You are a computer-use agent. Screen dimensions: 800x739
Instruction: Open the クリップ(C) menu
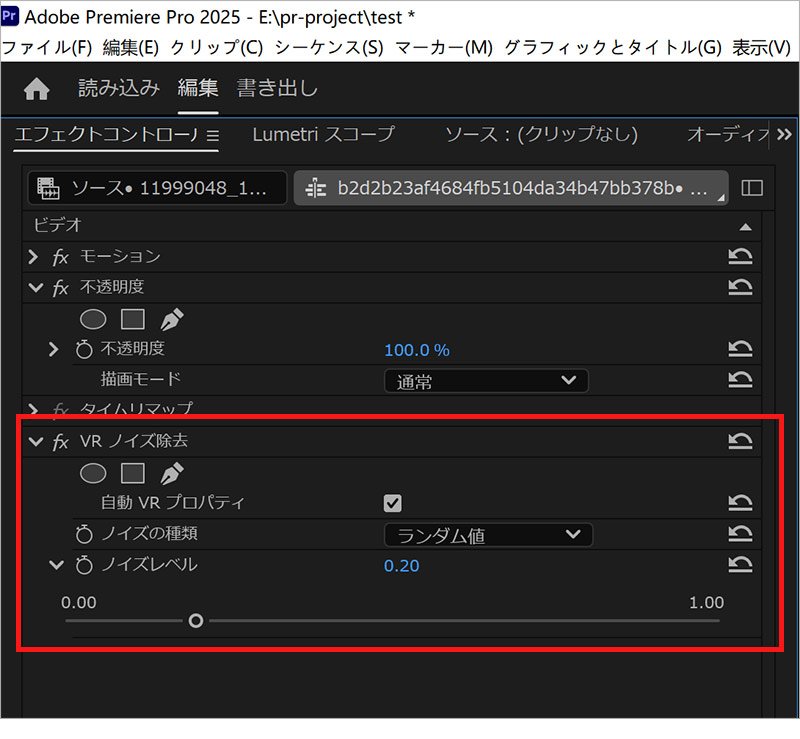coord(216,47)
